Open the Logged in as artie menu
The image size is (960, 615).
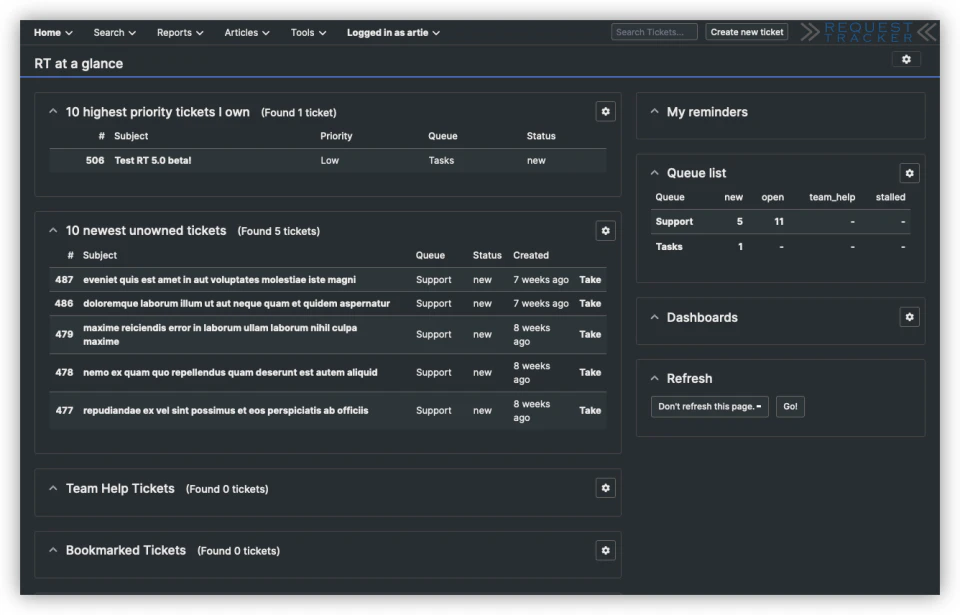tap(389, 31)
